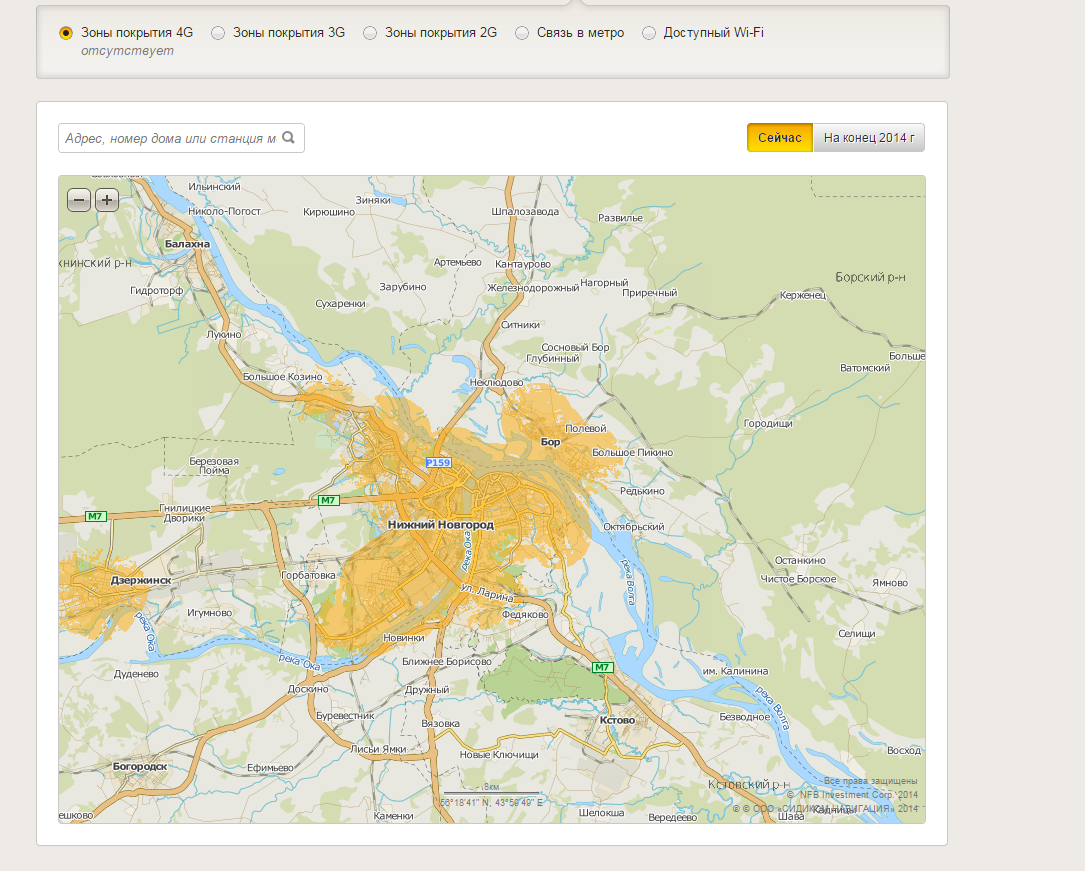Click the 'Доскино' map label

308,688
